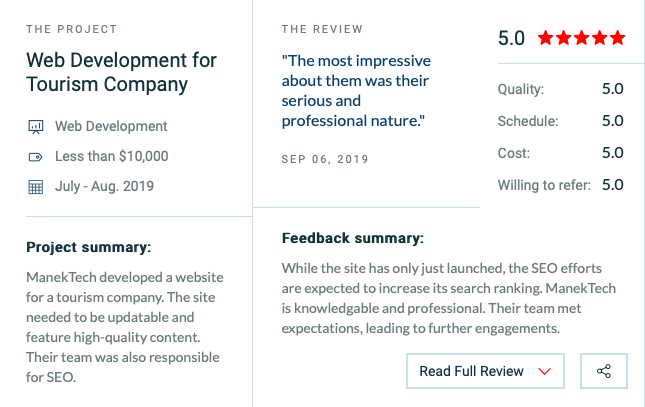Click the Schedule rating row
The height and width of the screenshot is (407, 645).
(x=561, y=121)
